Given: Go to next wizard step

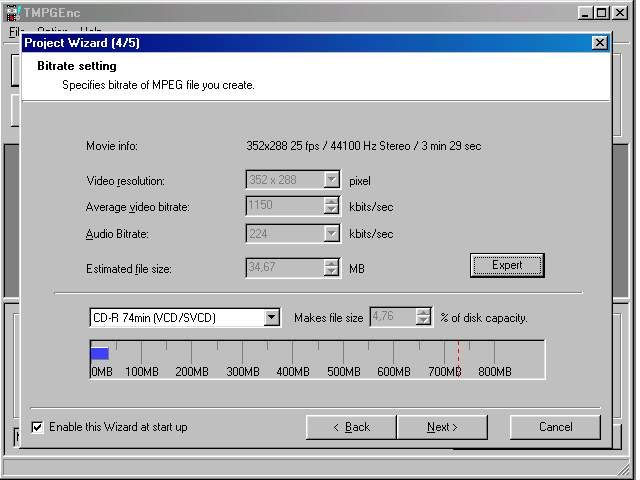Looking at the screenshot, I should tap(442, 427).
